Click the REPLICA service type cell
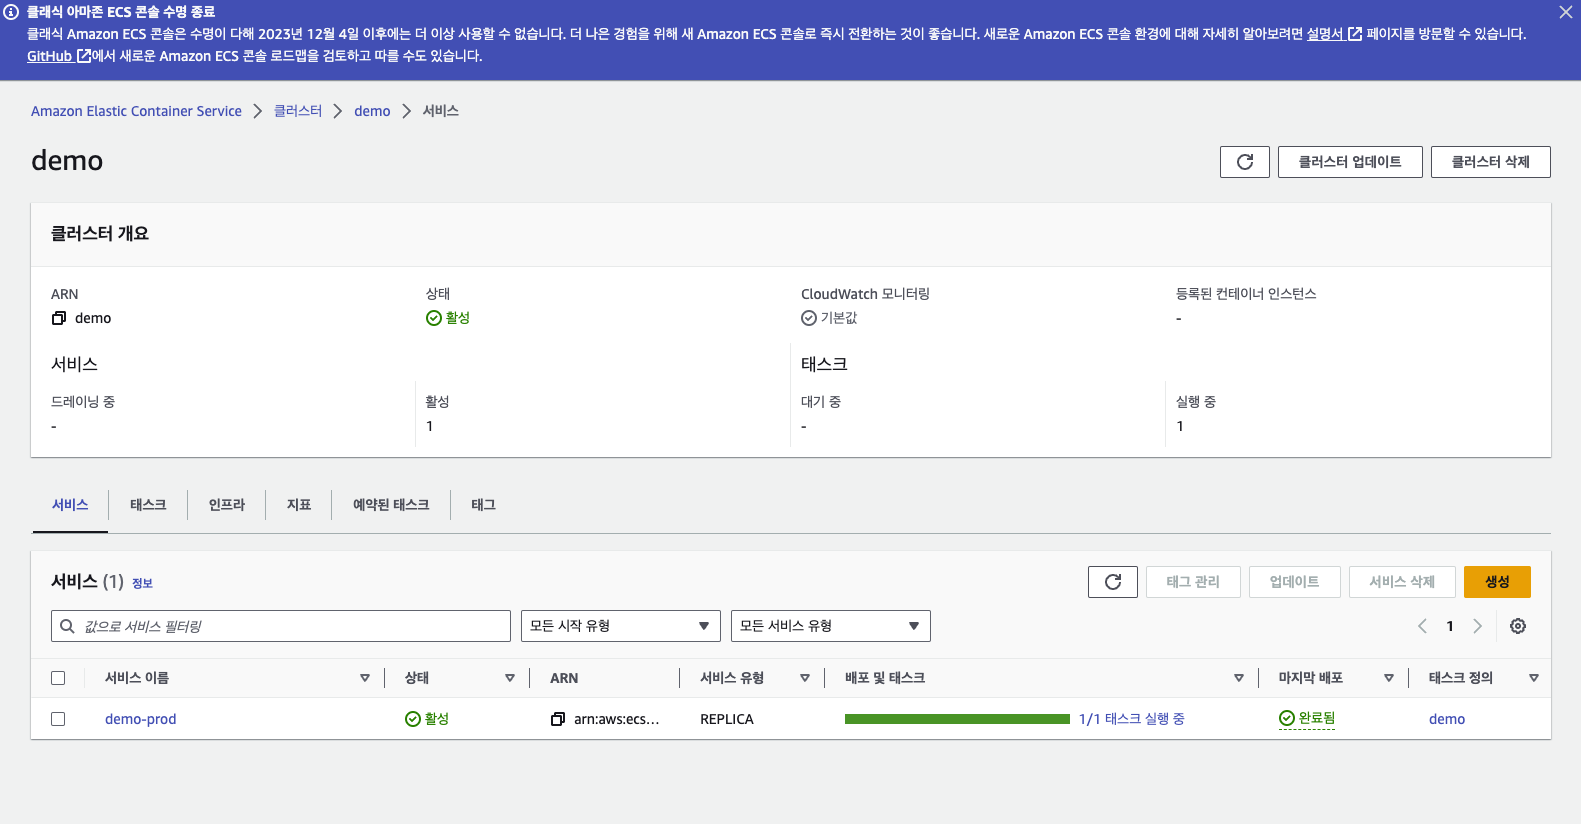This screenshot has width=1581, height=824. pyautogui.click(x=727, y=719)
